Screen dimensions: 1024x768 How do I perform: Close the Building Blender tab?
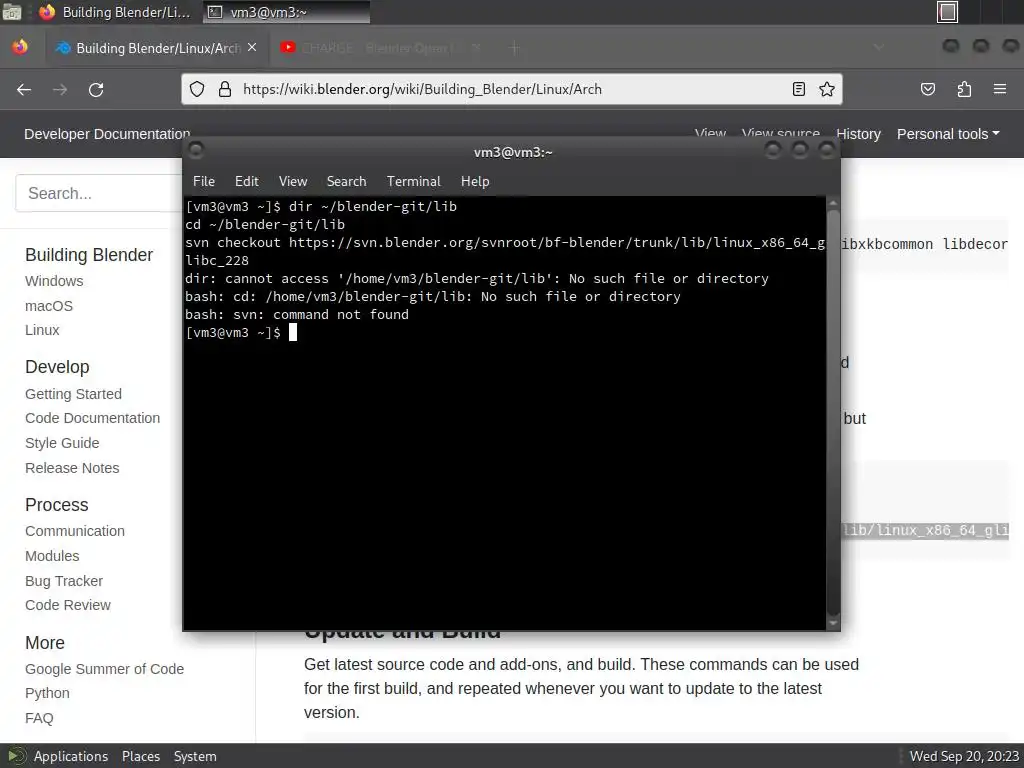click(252, 48)
